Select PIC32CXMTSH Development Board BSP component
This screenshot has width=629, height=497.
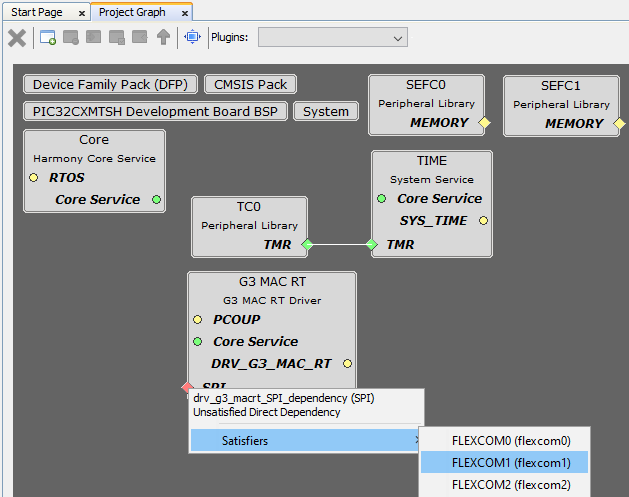(155, 112)
